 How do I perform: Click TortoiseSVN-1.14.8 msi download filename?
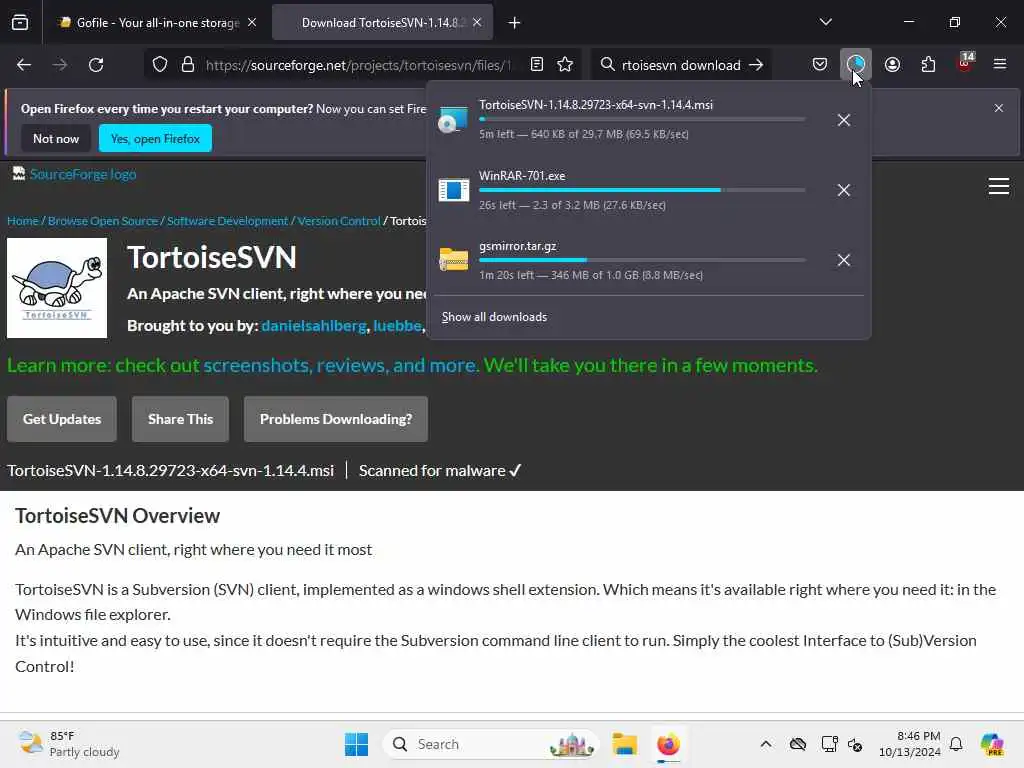tap(596, 105)
